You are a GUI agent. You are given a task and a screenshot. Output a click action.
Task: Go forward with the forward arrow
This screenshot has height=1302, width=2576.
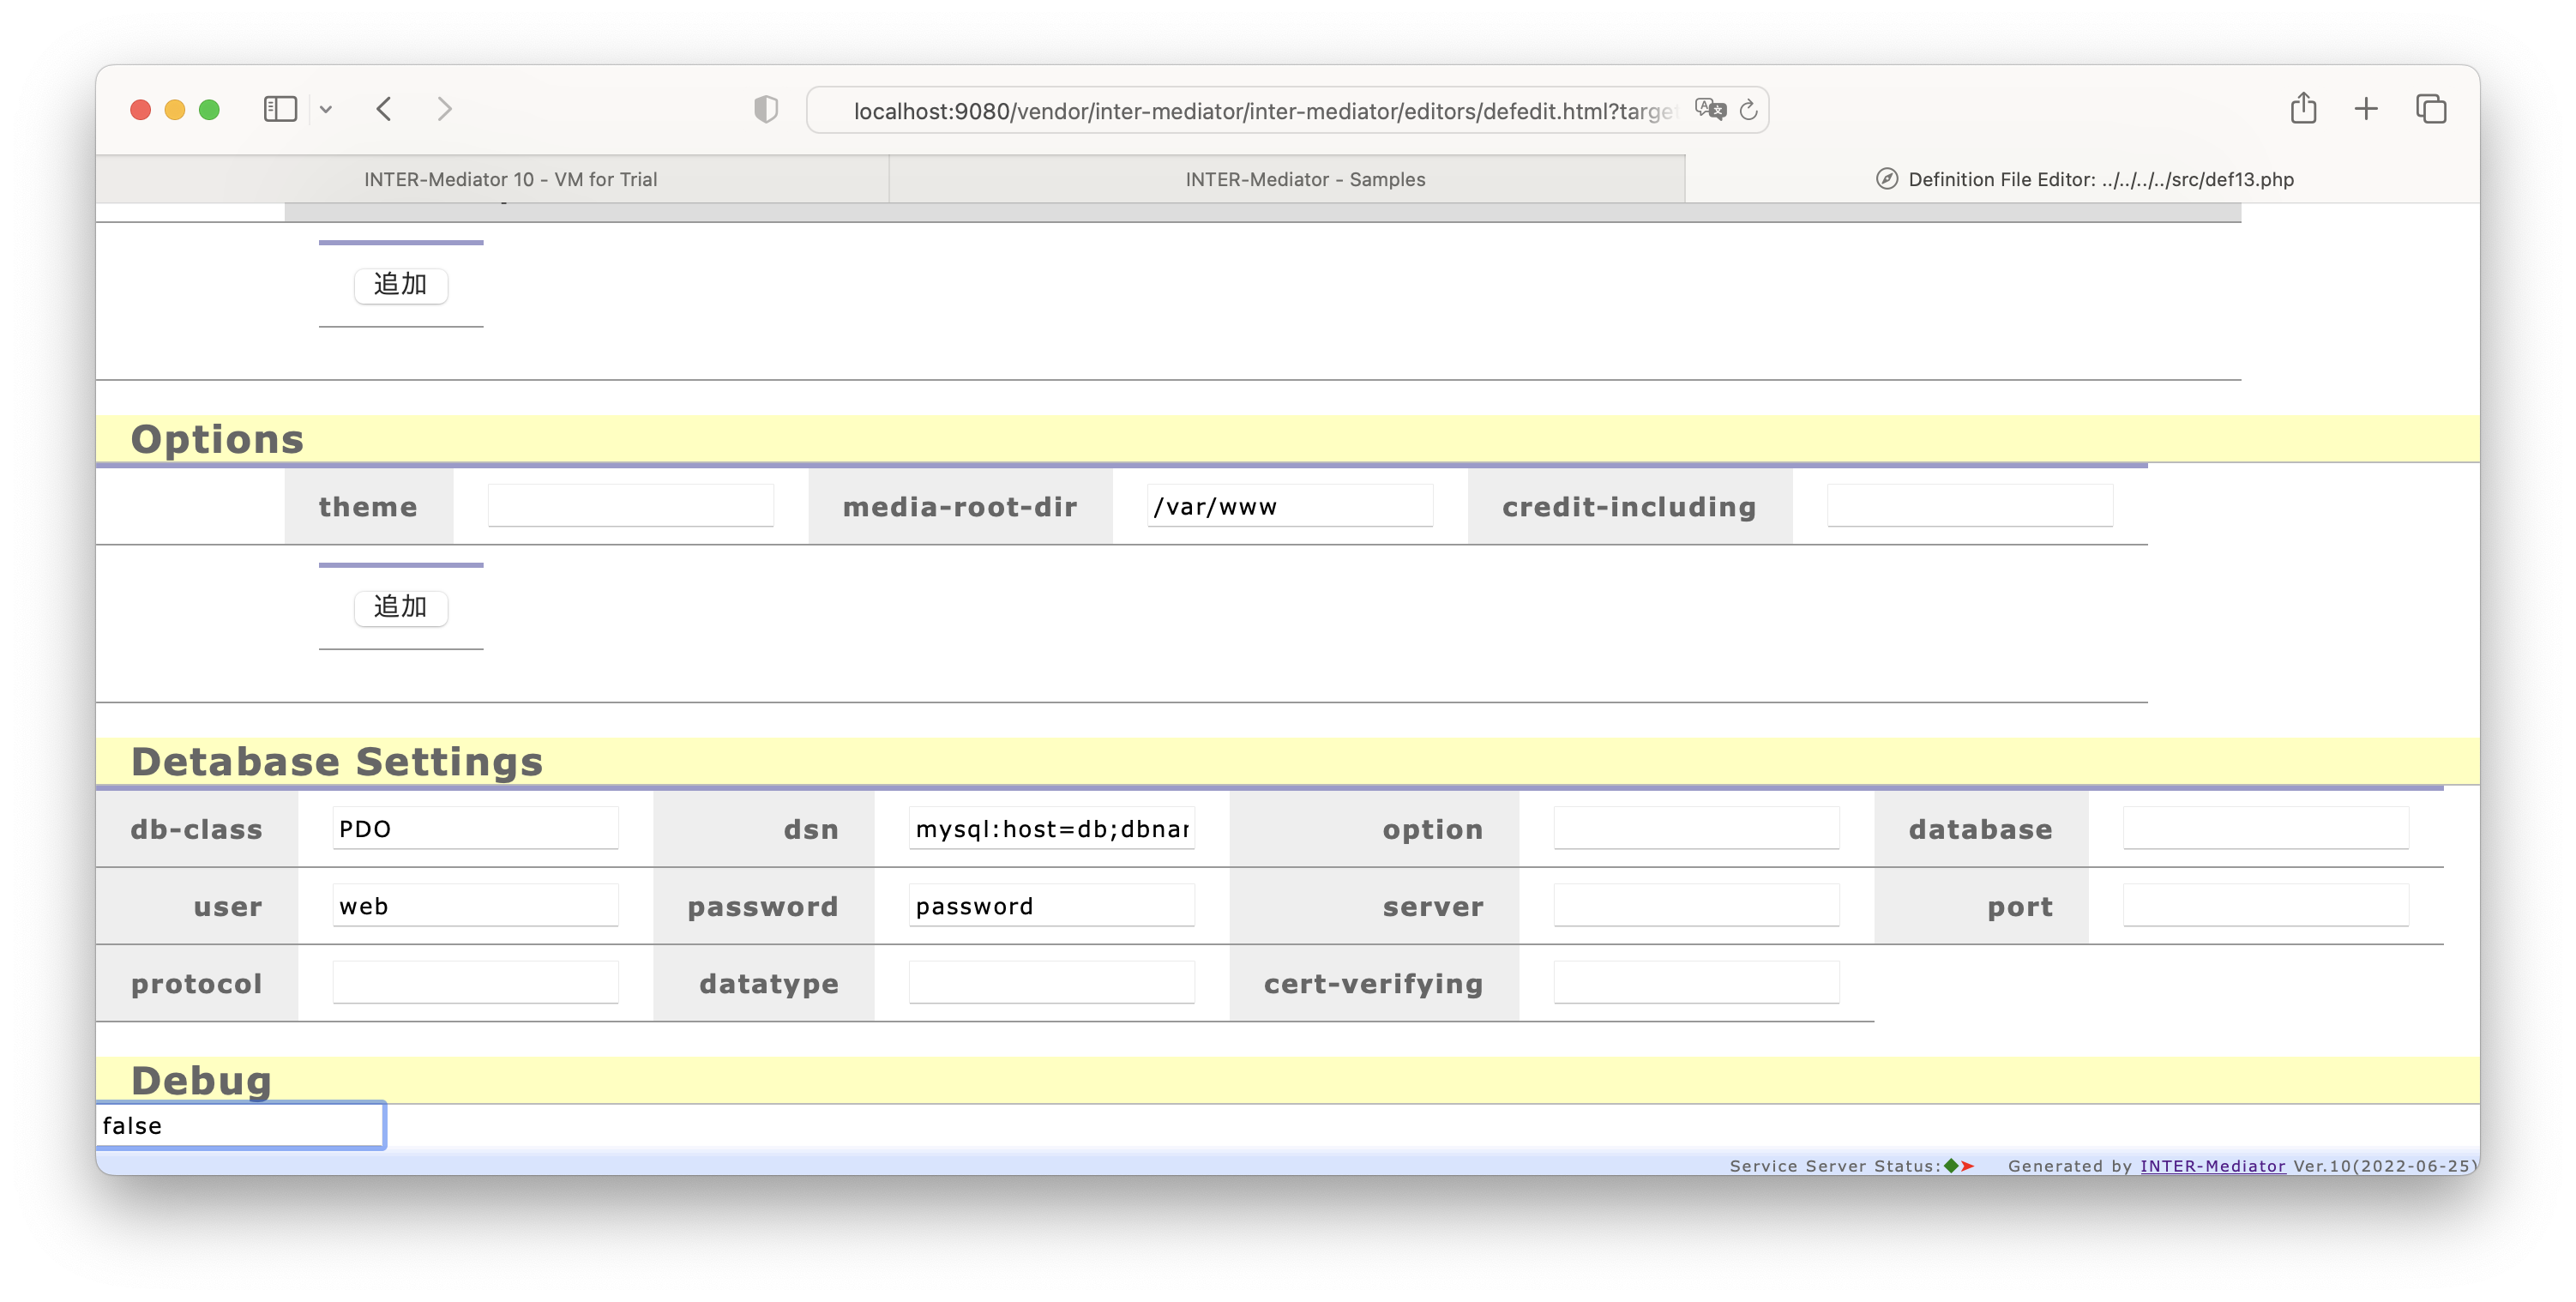(445, 109)
